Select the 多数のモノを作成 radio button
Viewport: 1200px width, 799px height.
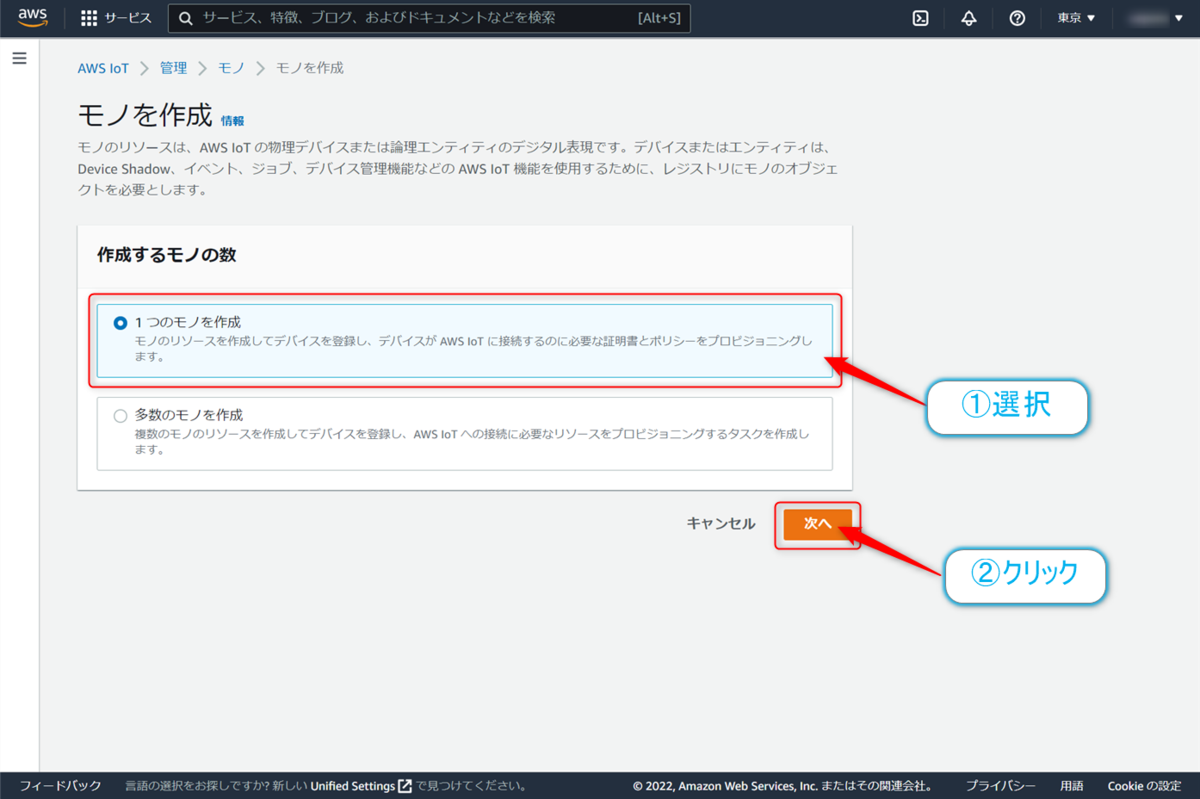tap(121, 415)
